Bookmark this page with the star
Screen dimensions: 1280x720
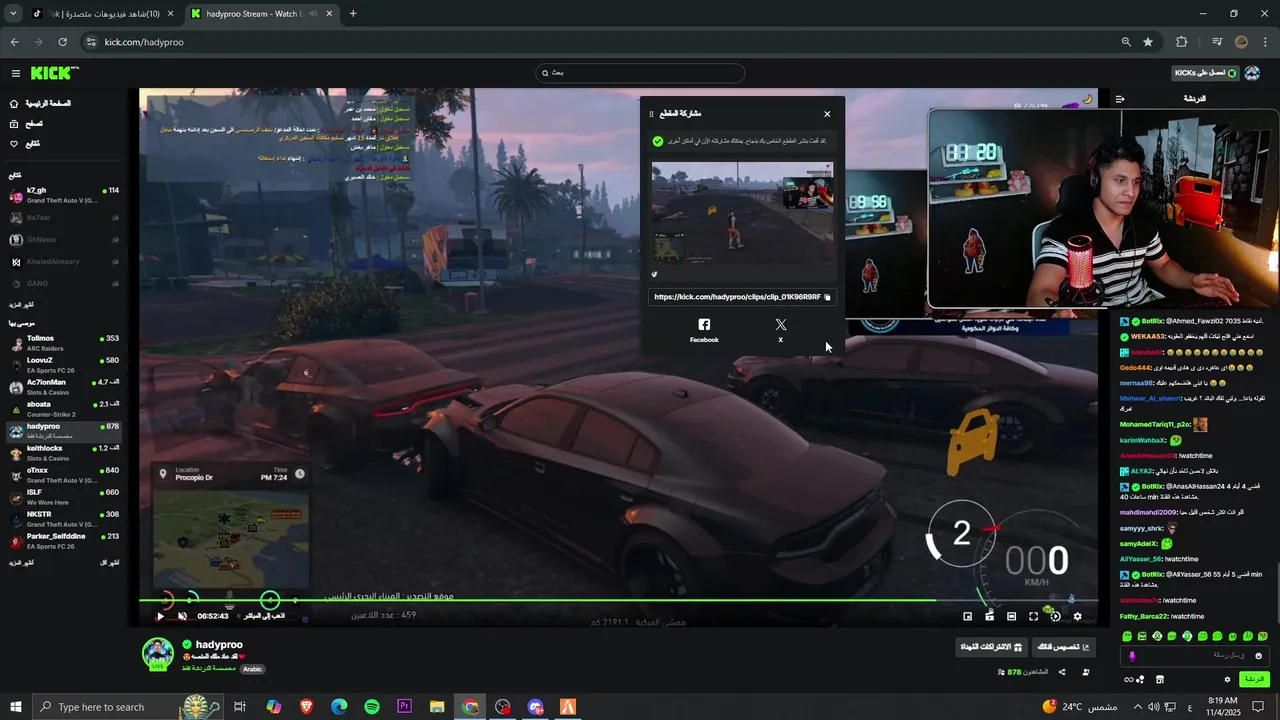[1148, 42]
